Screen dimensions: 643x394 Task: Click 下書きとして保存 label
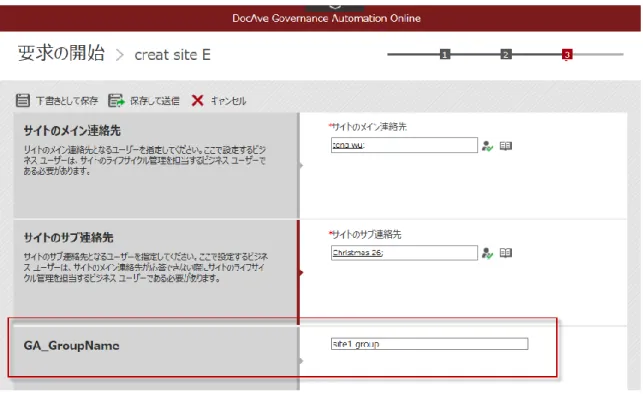(67, 101)
